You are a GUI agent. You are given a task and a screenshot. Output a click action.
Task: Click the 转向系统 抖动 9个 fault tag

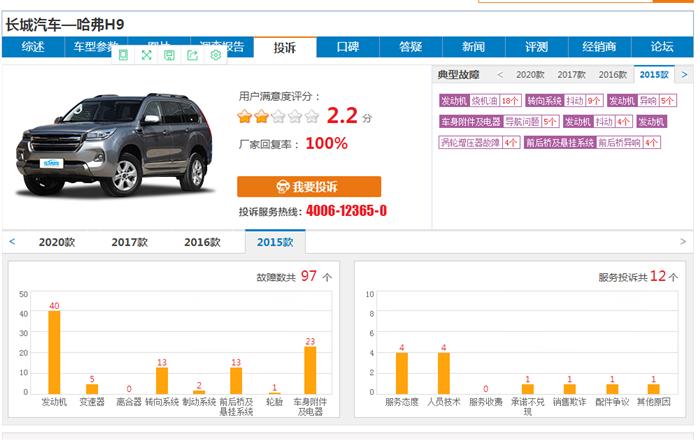pyautogui.click(x=564, y=101)
